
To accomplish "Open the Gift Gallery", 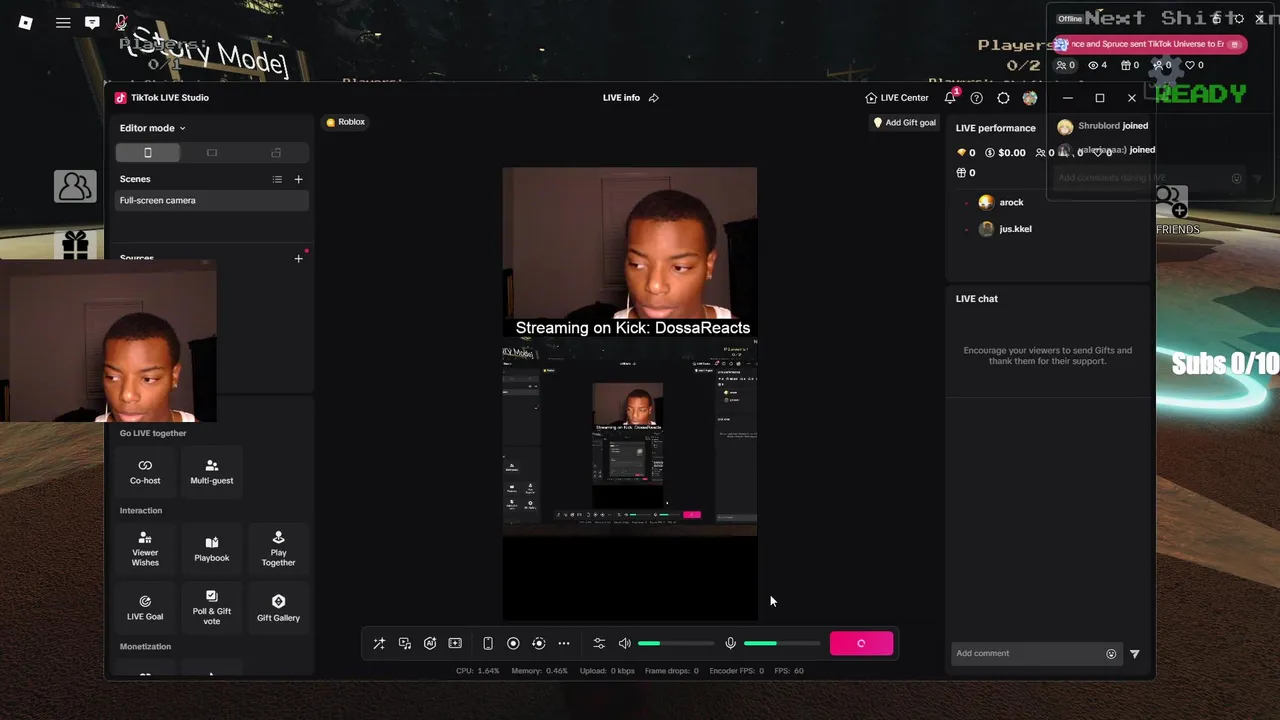I will 278,608.
